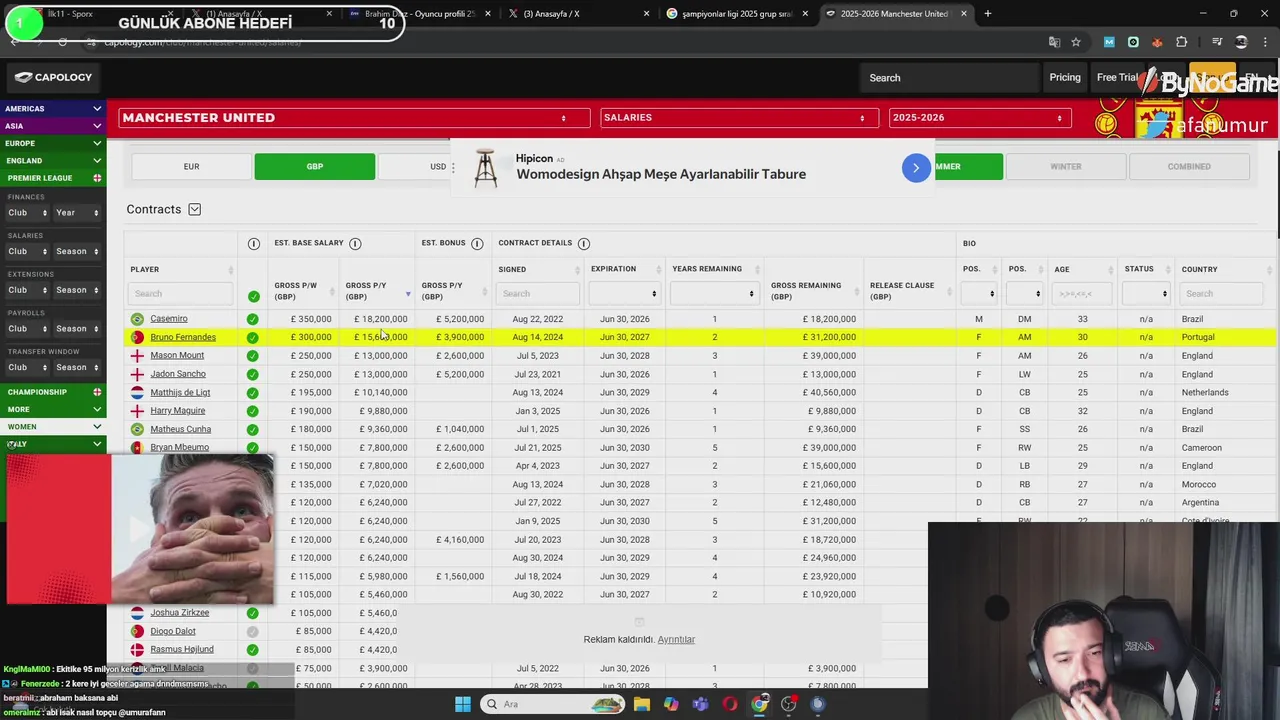The image size is (1280, 720).
Task: Toggle the verified filter checkmark under header
Action: (x=253, y=296)
